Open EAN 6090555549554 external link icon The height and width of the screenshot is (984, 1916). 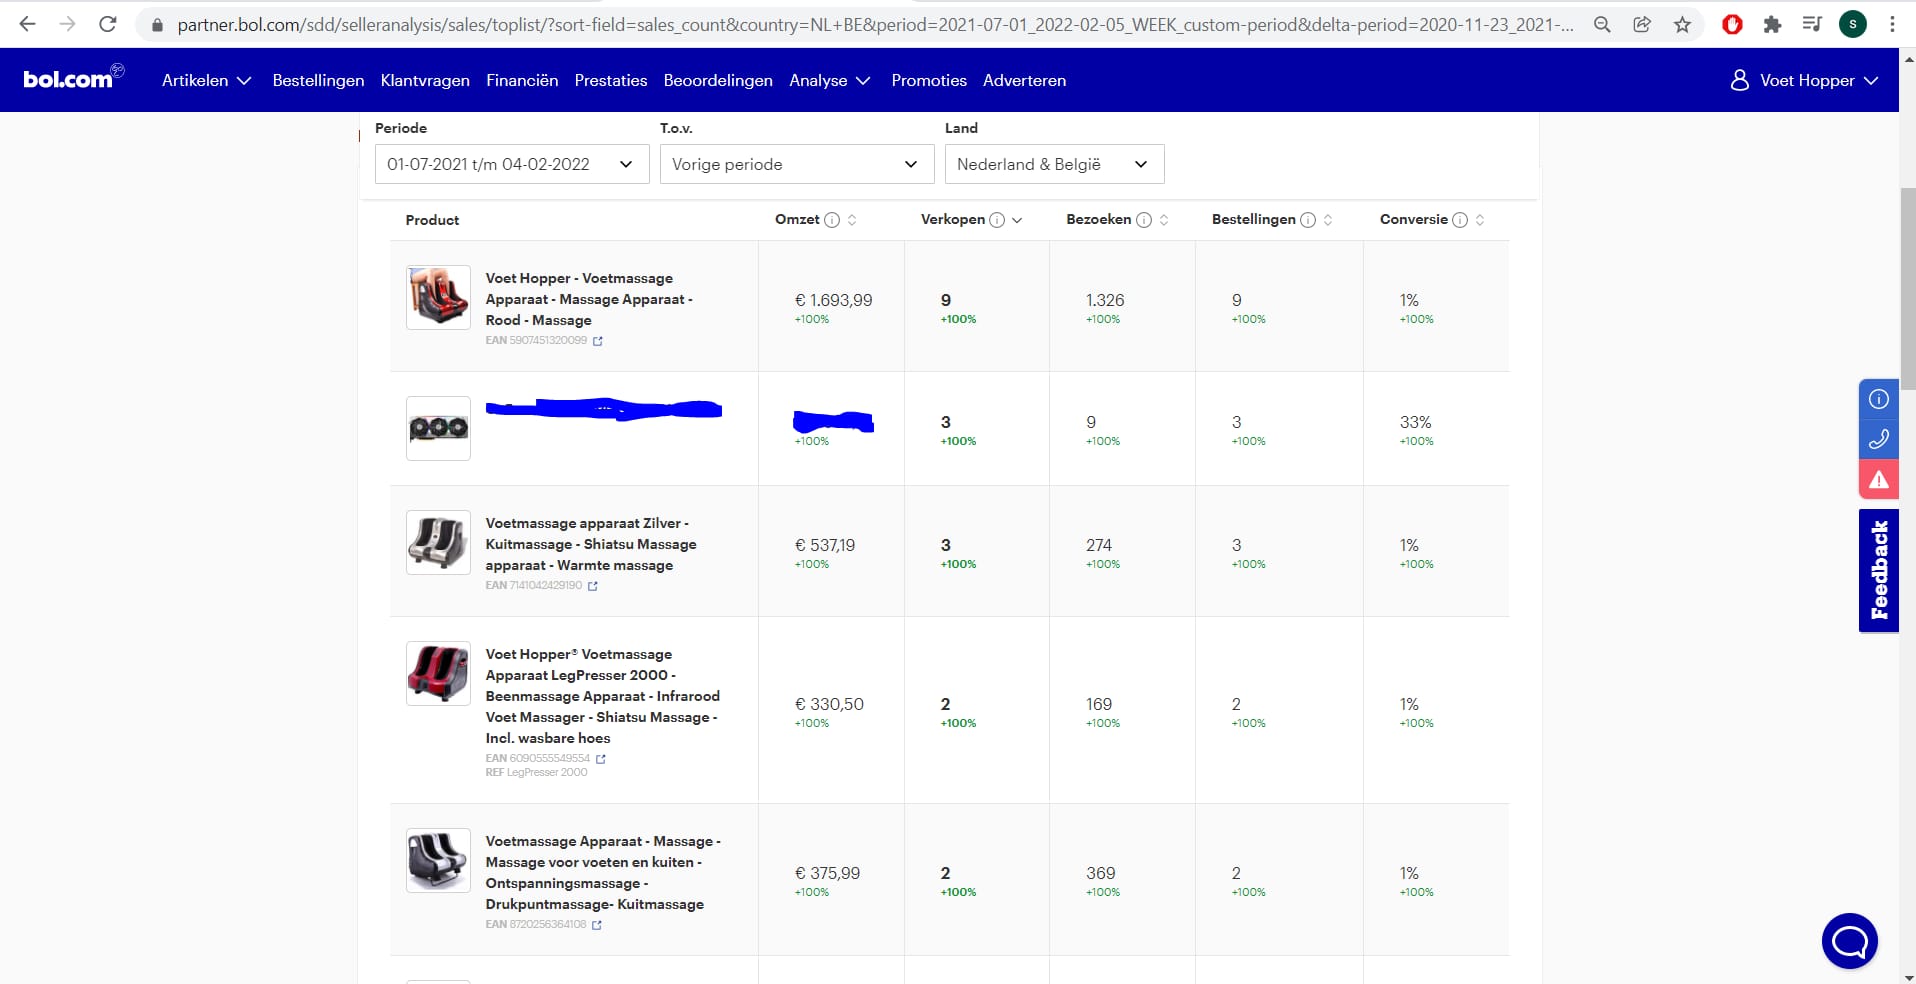point(601,759)
